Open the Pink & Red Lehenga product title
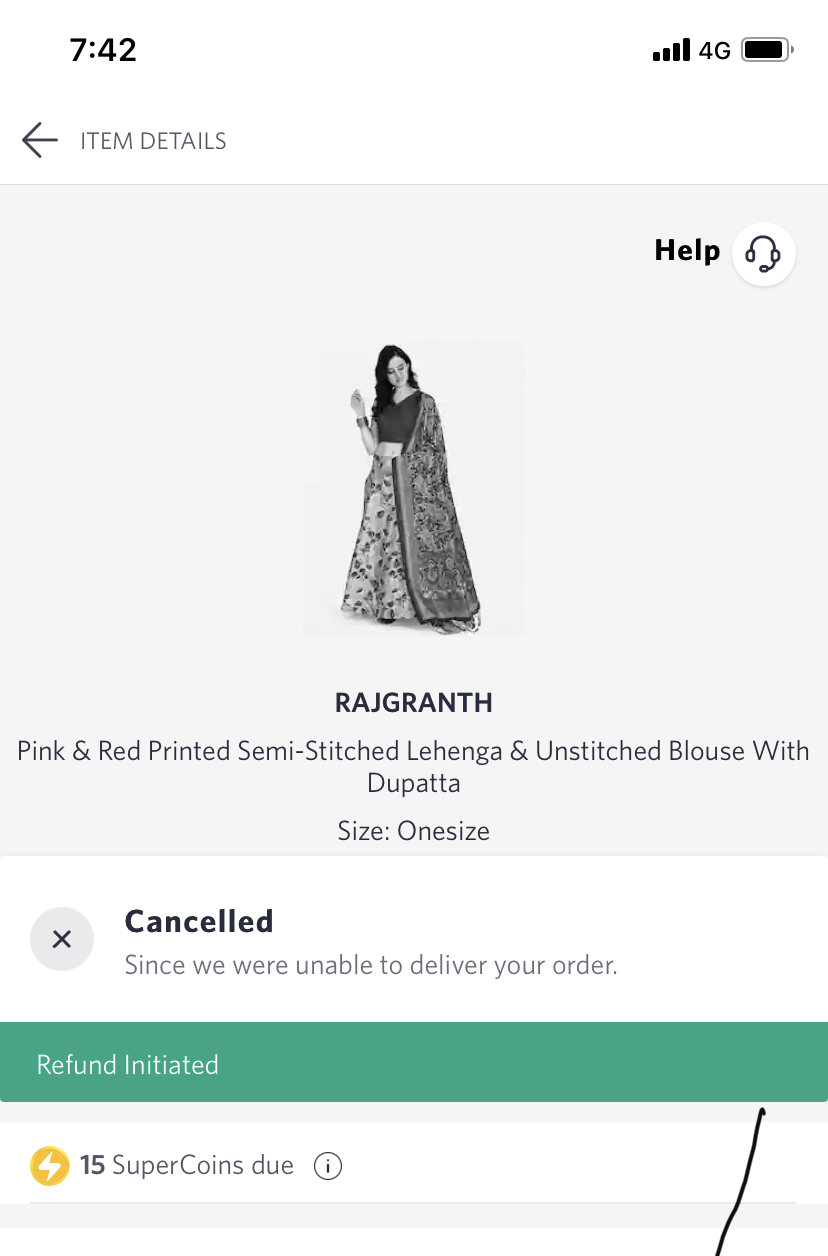828x1256 pixels. [x=414, y=766]
